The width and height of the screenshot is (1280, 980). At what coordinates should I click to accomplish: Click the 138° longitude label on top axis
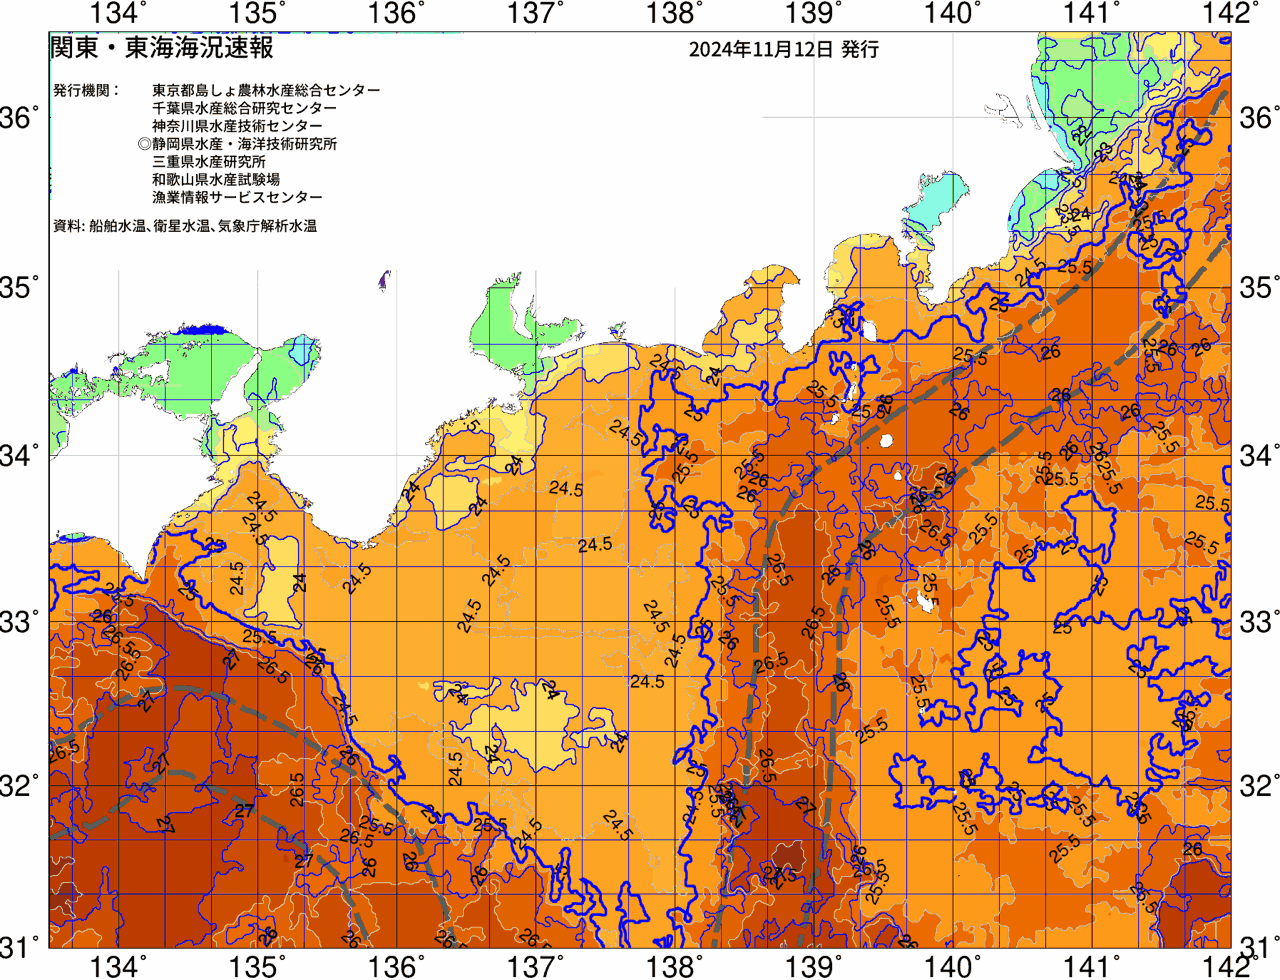point(675,14)
